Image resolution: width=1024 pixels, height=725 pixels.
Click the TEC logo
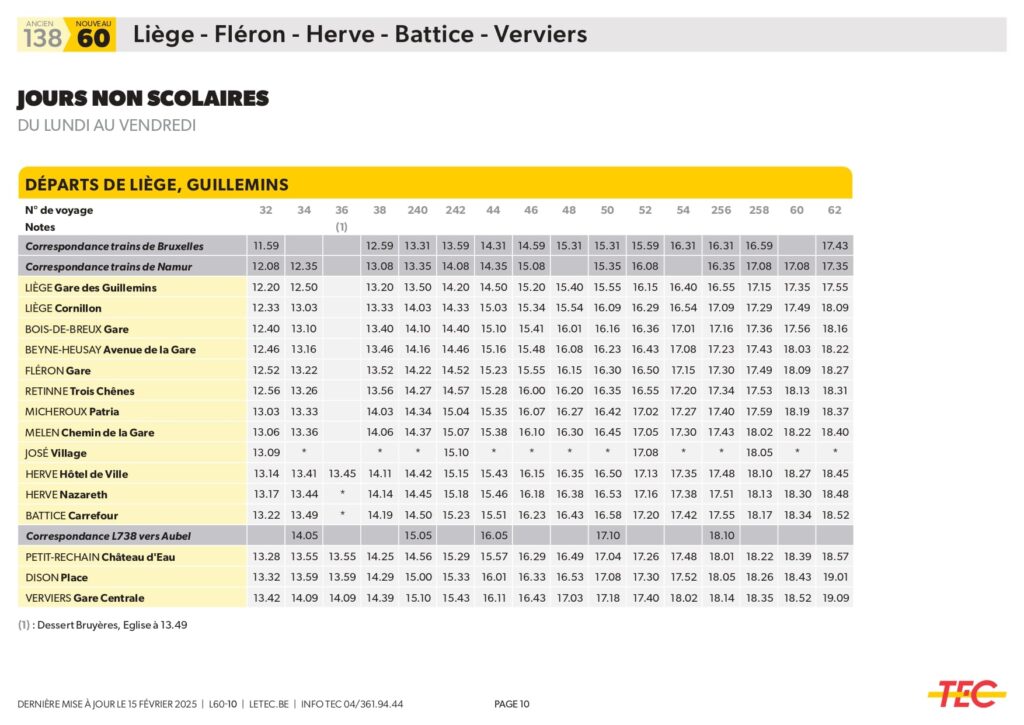click(966, 692)
